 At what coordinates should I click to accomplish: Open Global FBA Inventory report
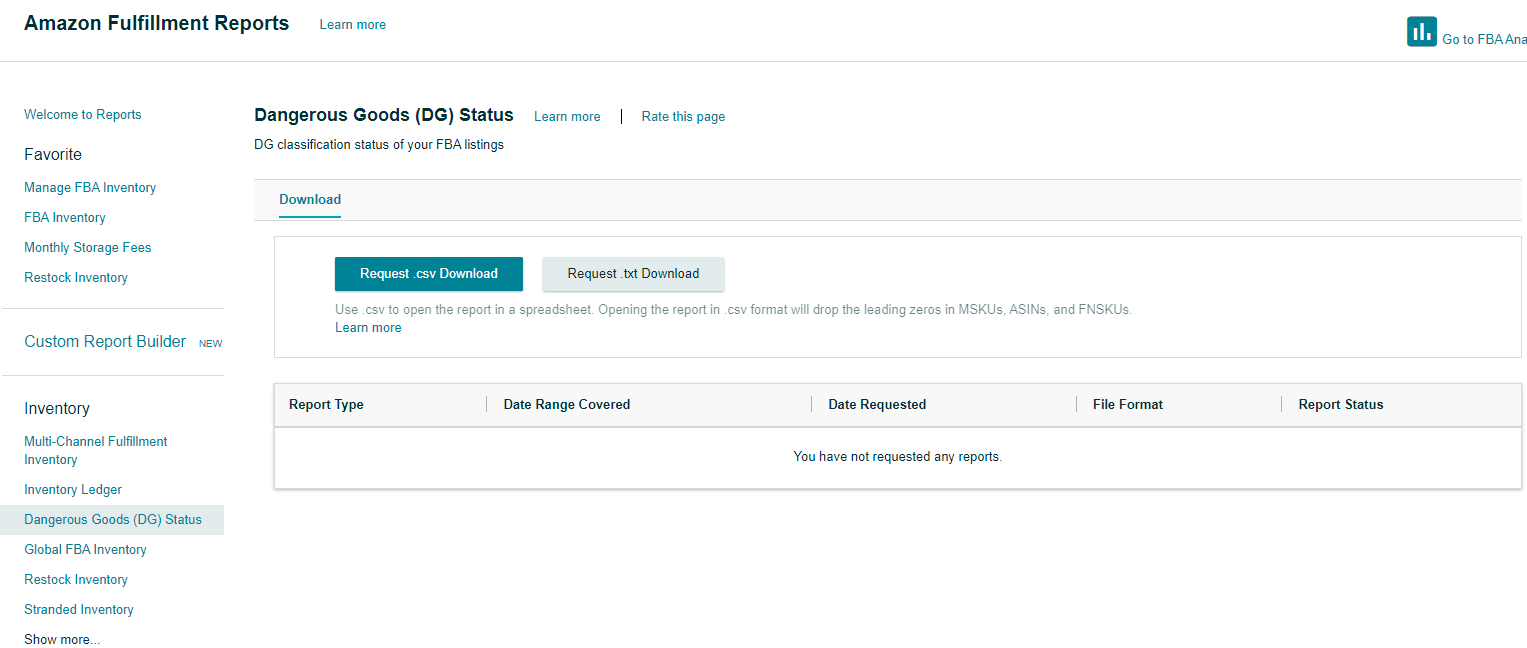tap(85, 549)
